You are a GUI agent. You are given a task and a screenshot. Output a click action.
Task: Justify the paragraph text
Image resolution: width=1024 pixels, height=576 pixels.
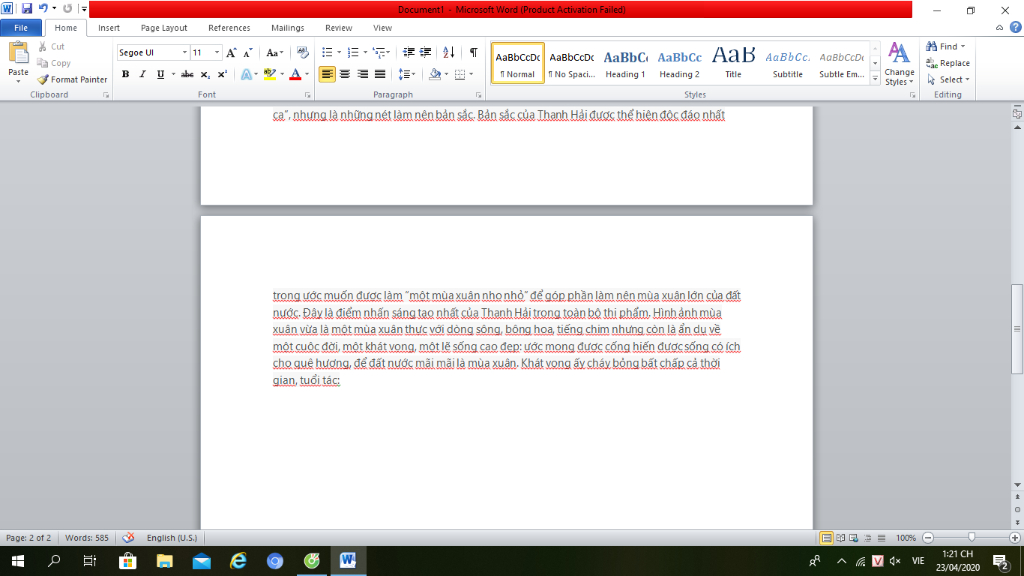tap(379, 74)
